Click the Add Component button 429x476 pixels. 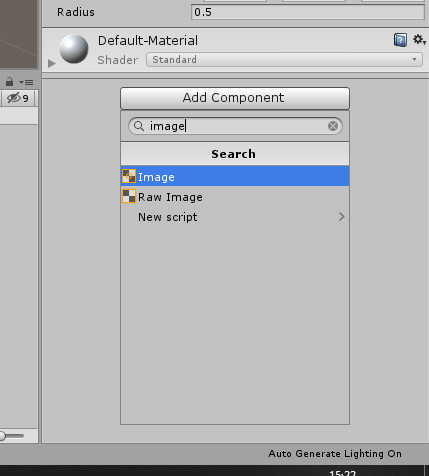pos(235,98)
